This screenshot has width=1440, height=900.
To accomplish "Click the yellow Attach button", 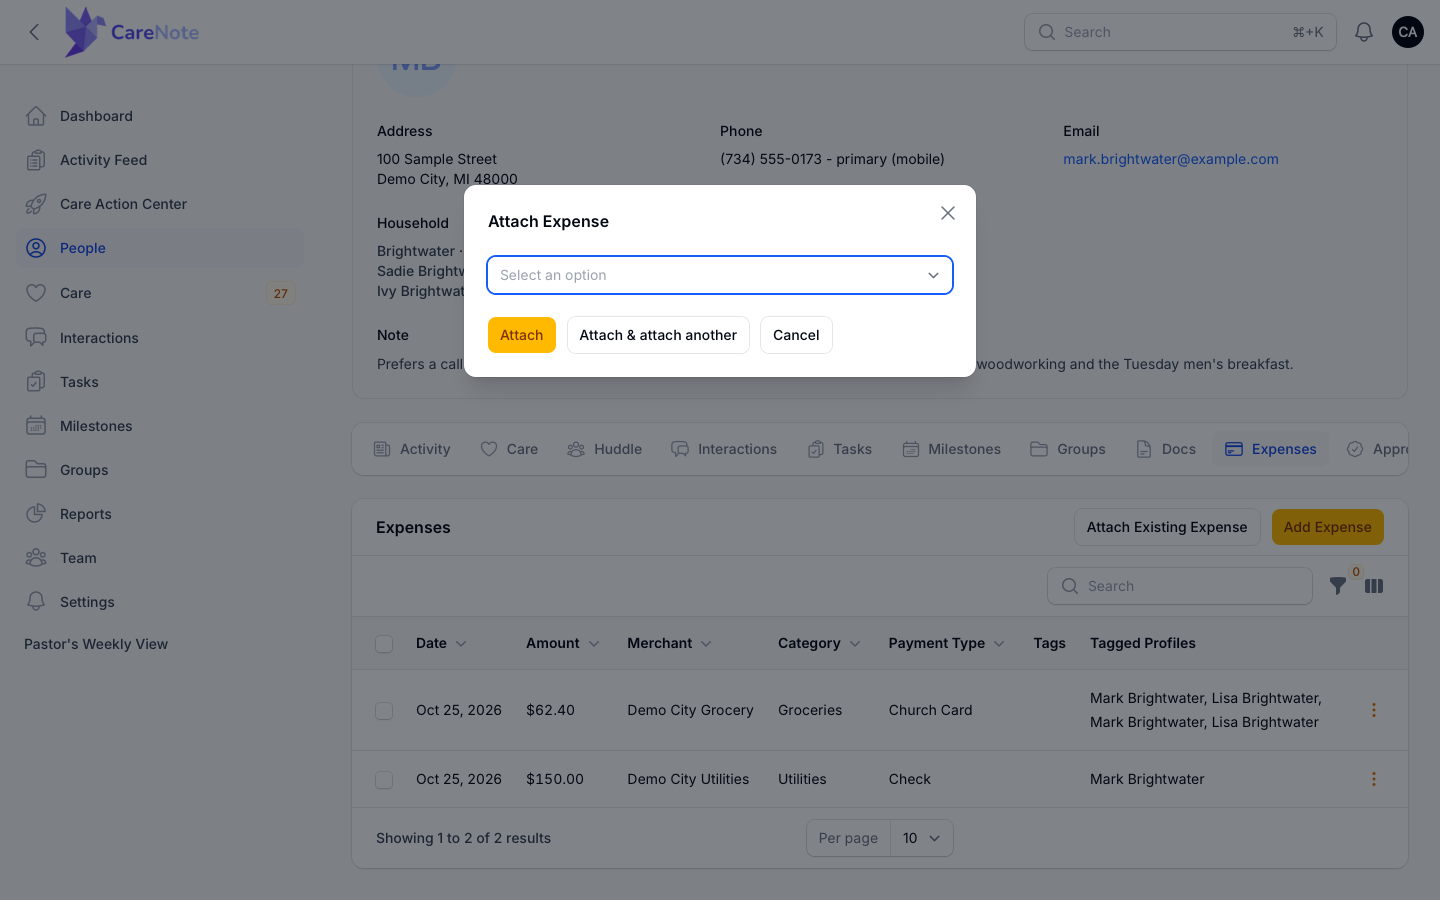I will tap(522, 335).
